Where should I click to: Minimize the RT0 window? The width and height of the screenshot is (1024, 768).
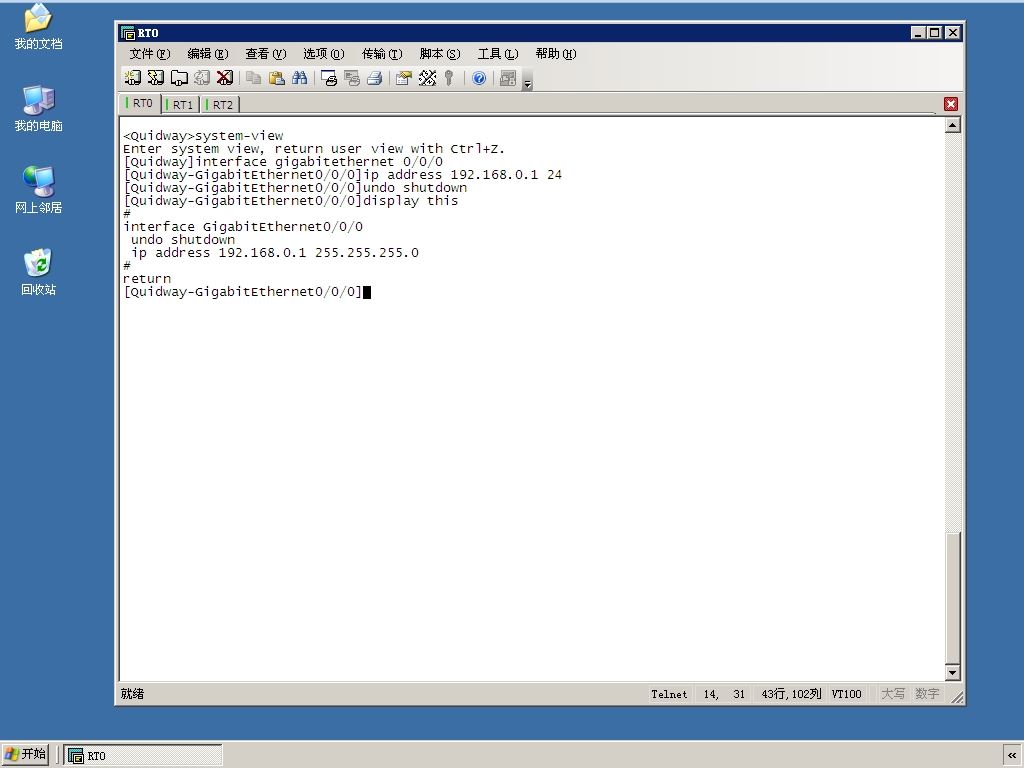918,33
